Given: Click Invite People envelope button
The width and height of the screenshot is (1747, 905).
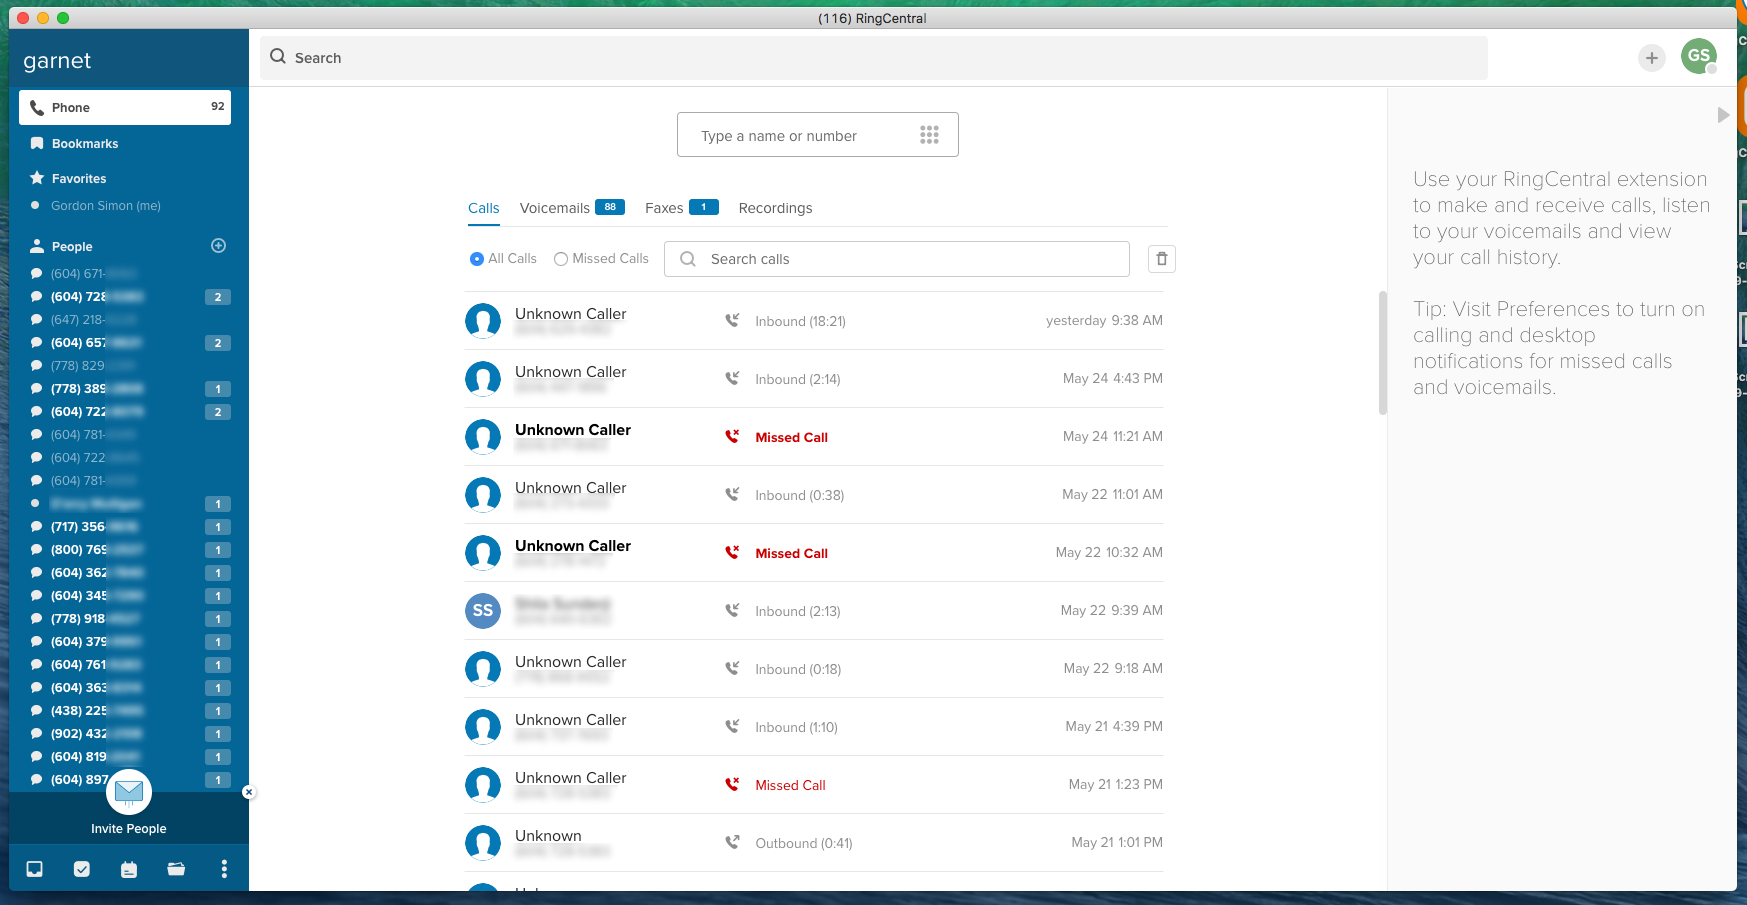Looking at the screenshot, I should 129,794.
